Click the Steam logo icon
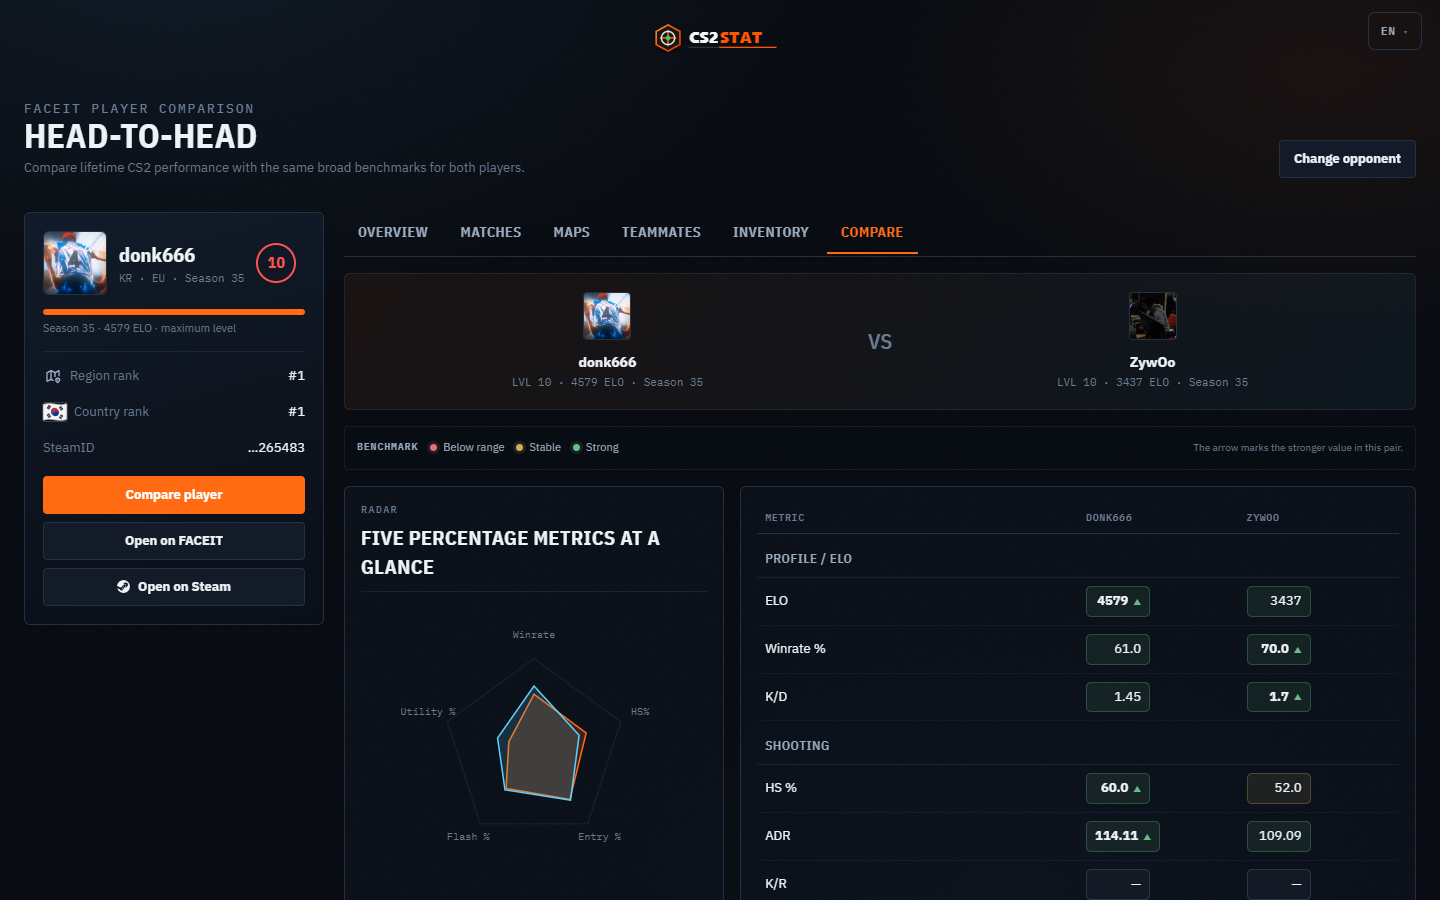Screen dimensions: 1440x900 point(124,587)
